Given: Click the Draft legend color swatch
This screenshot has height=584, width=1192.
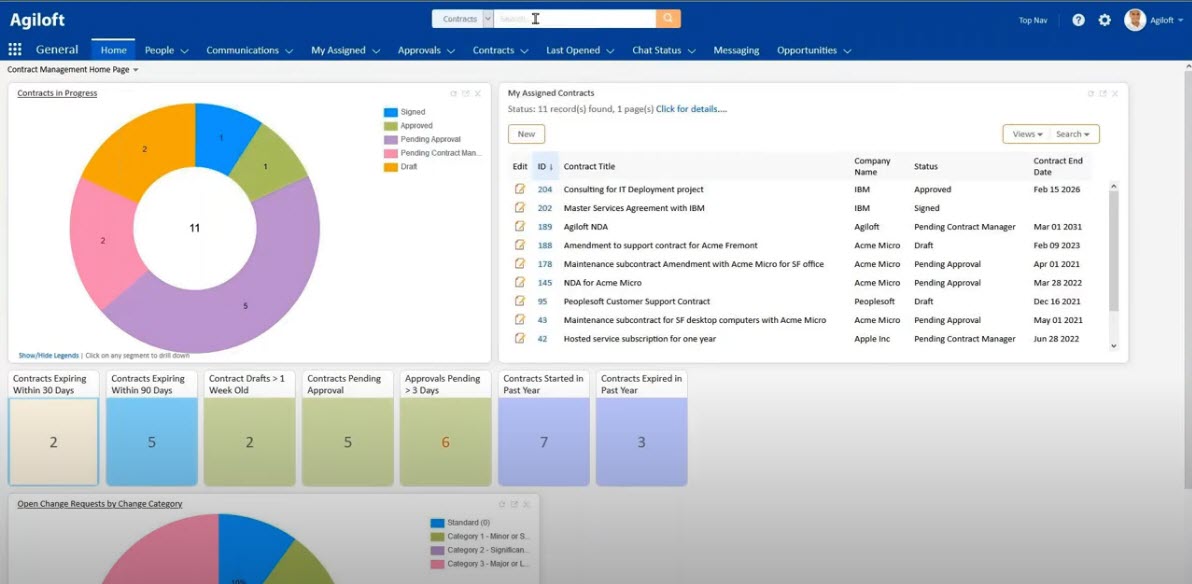Looking at the screenshot, I should 391,167.
